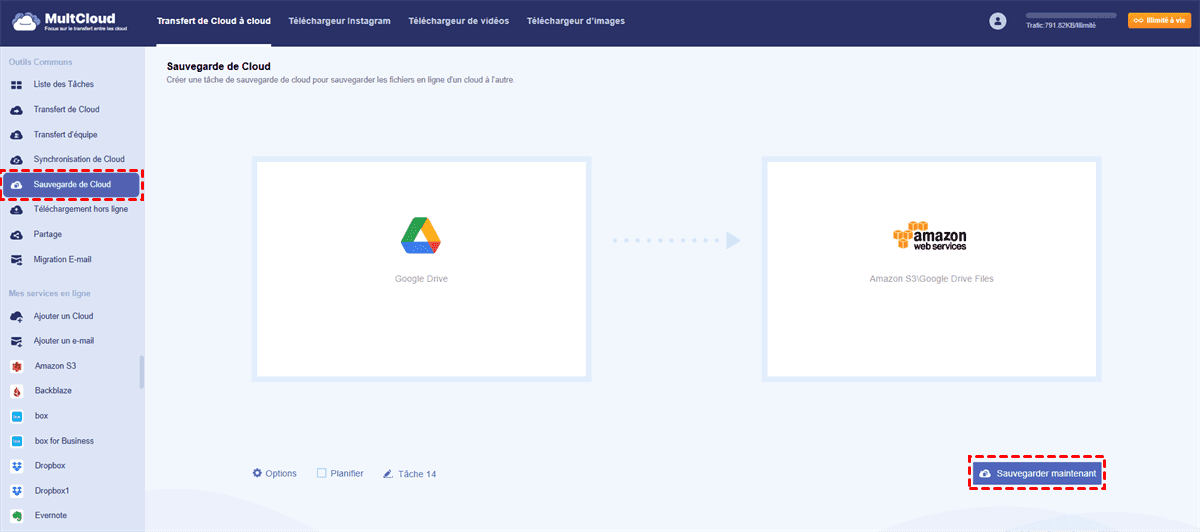The image size is (1200, 532).
Task: Click the Amazon S3 service icon
Action: click(16, 367)
